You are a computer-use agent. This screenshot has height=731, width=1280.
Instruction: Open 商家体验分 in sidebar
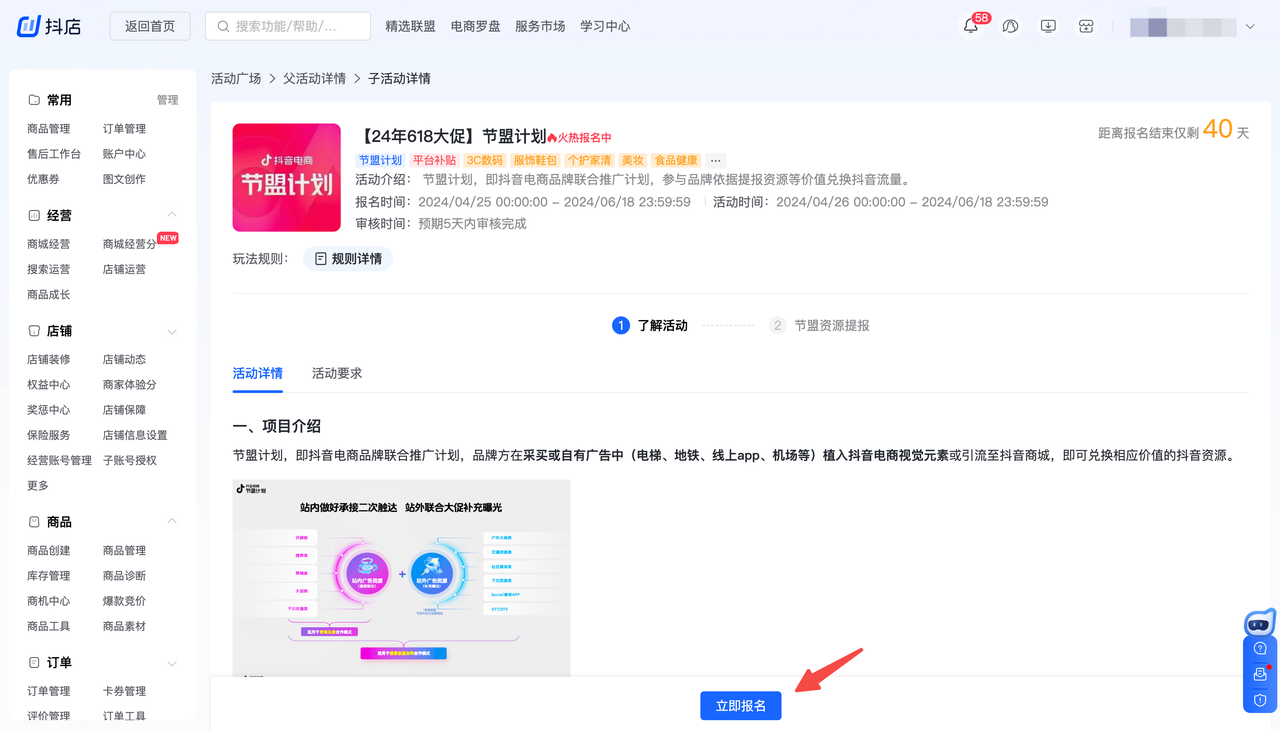[x=130, y=385]
